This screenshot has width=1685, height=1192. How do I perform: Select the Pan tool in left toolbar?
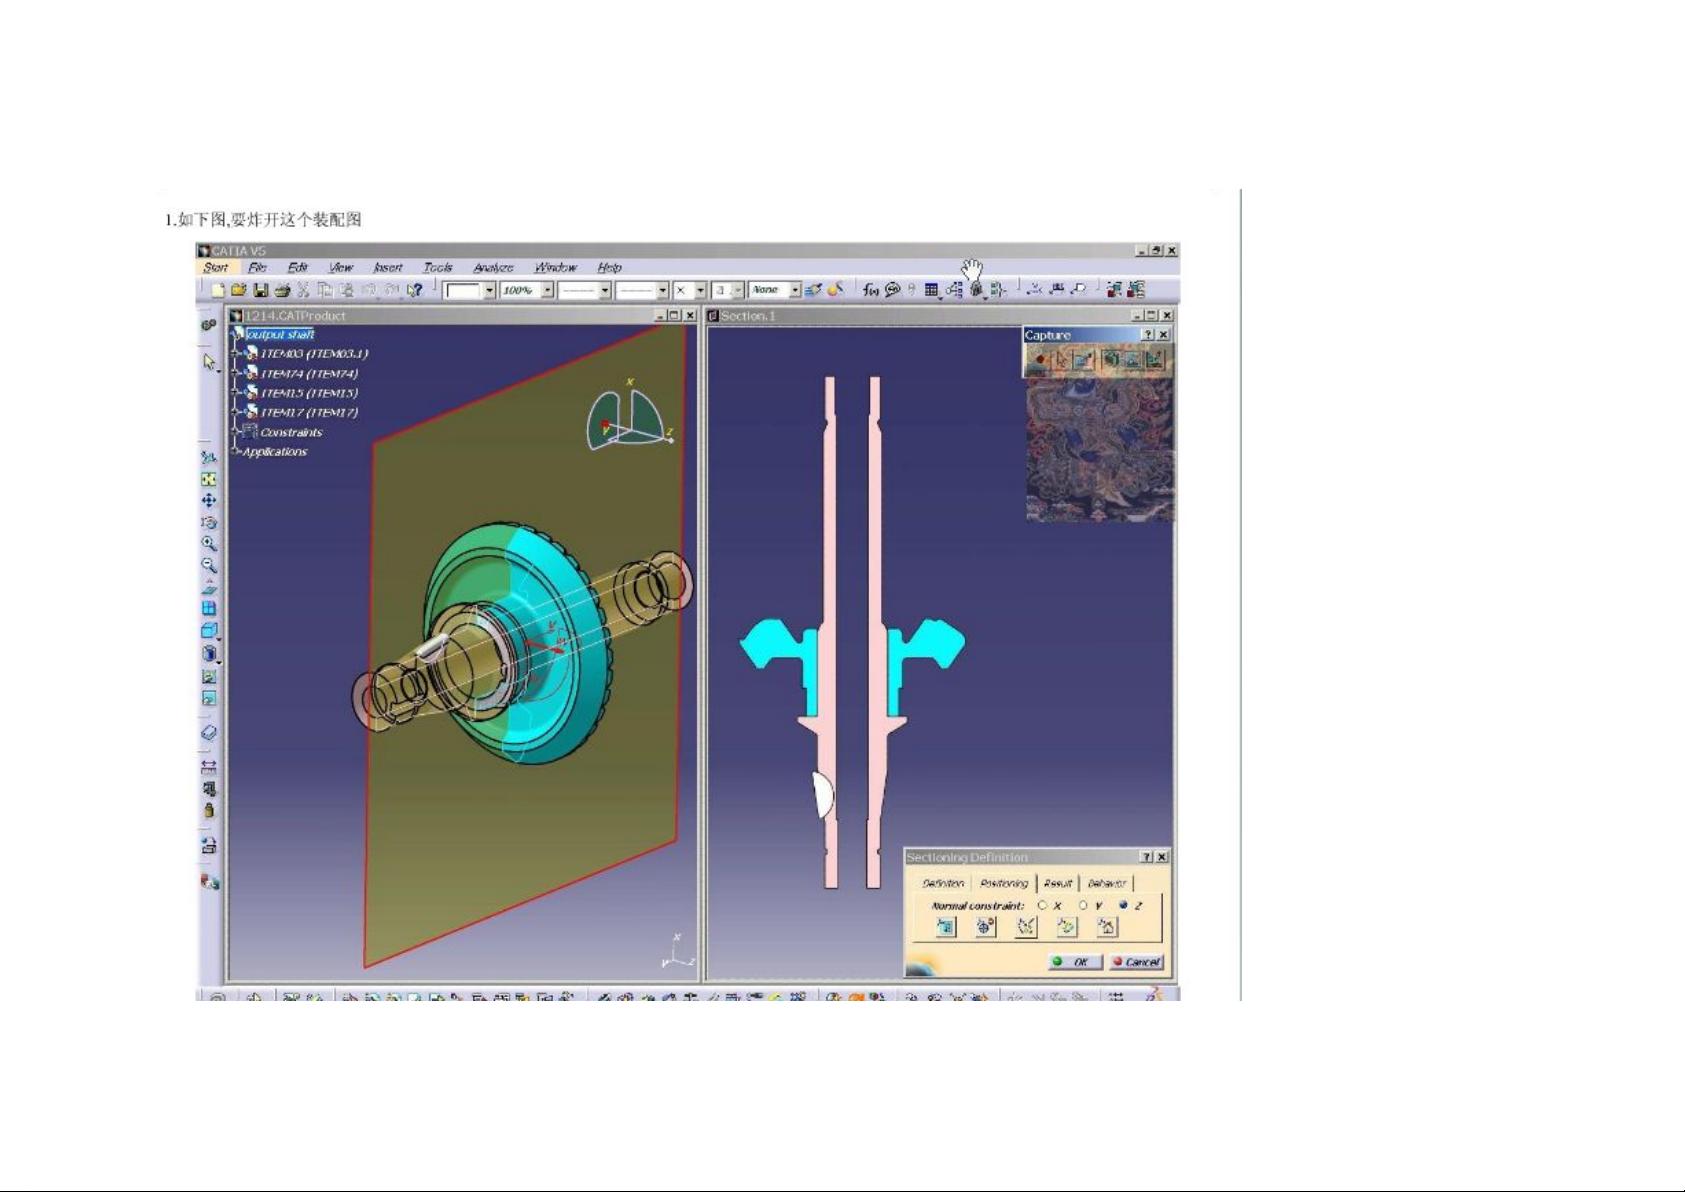[208, 501]
